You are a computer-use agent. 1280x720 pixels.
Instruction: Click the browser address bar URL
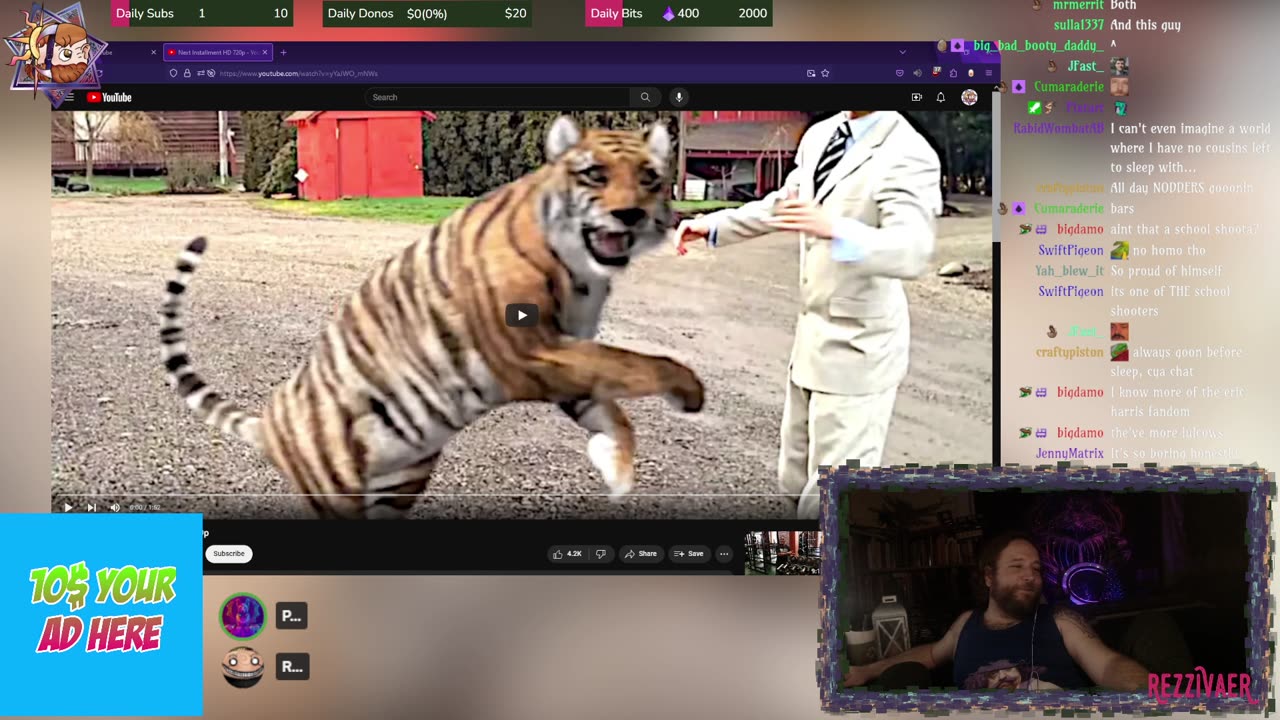coord(298,73)
